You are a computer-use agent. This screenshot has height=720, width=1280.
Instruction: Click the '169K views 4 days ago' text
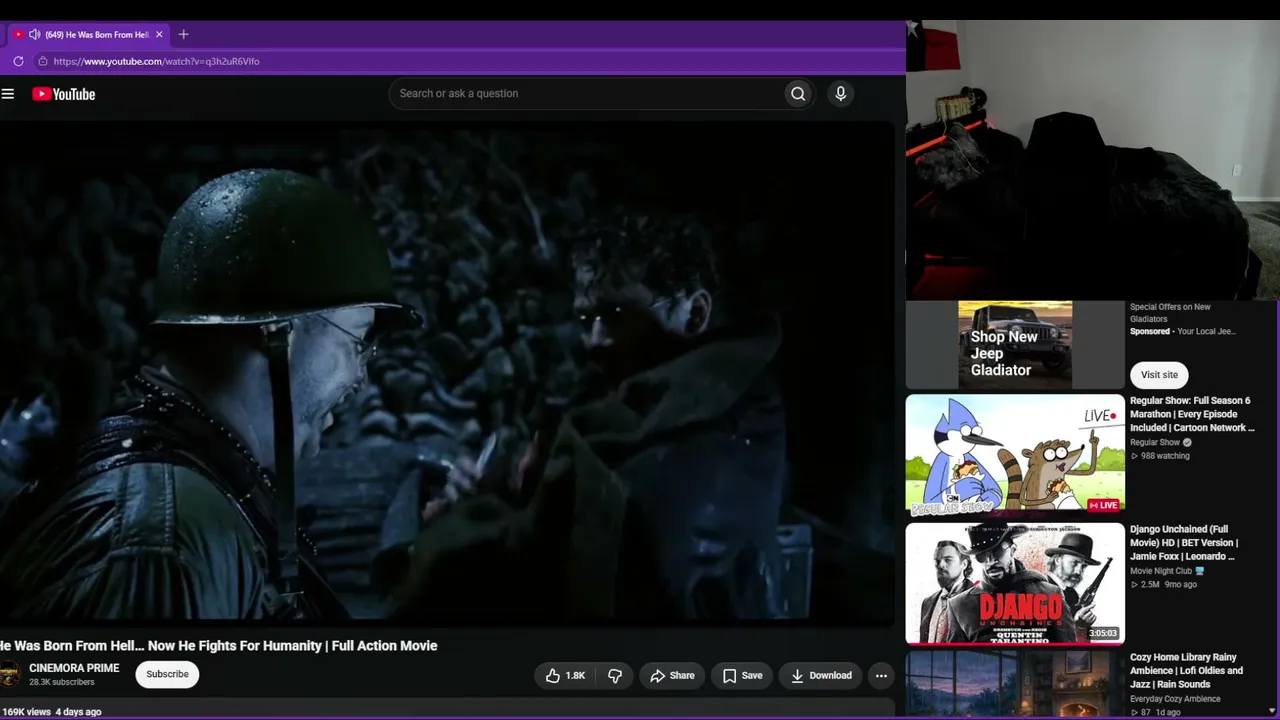click(51, 712)
